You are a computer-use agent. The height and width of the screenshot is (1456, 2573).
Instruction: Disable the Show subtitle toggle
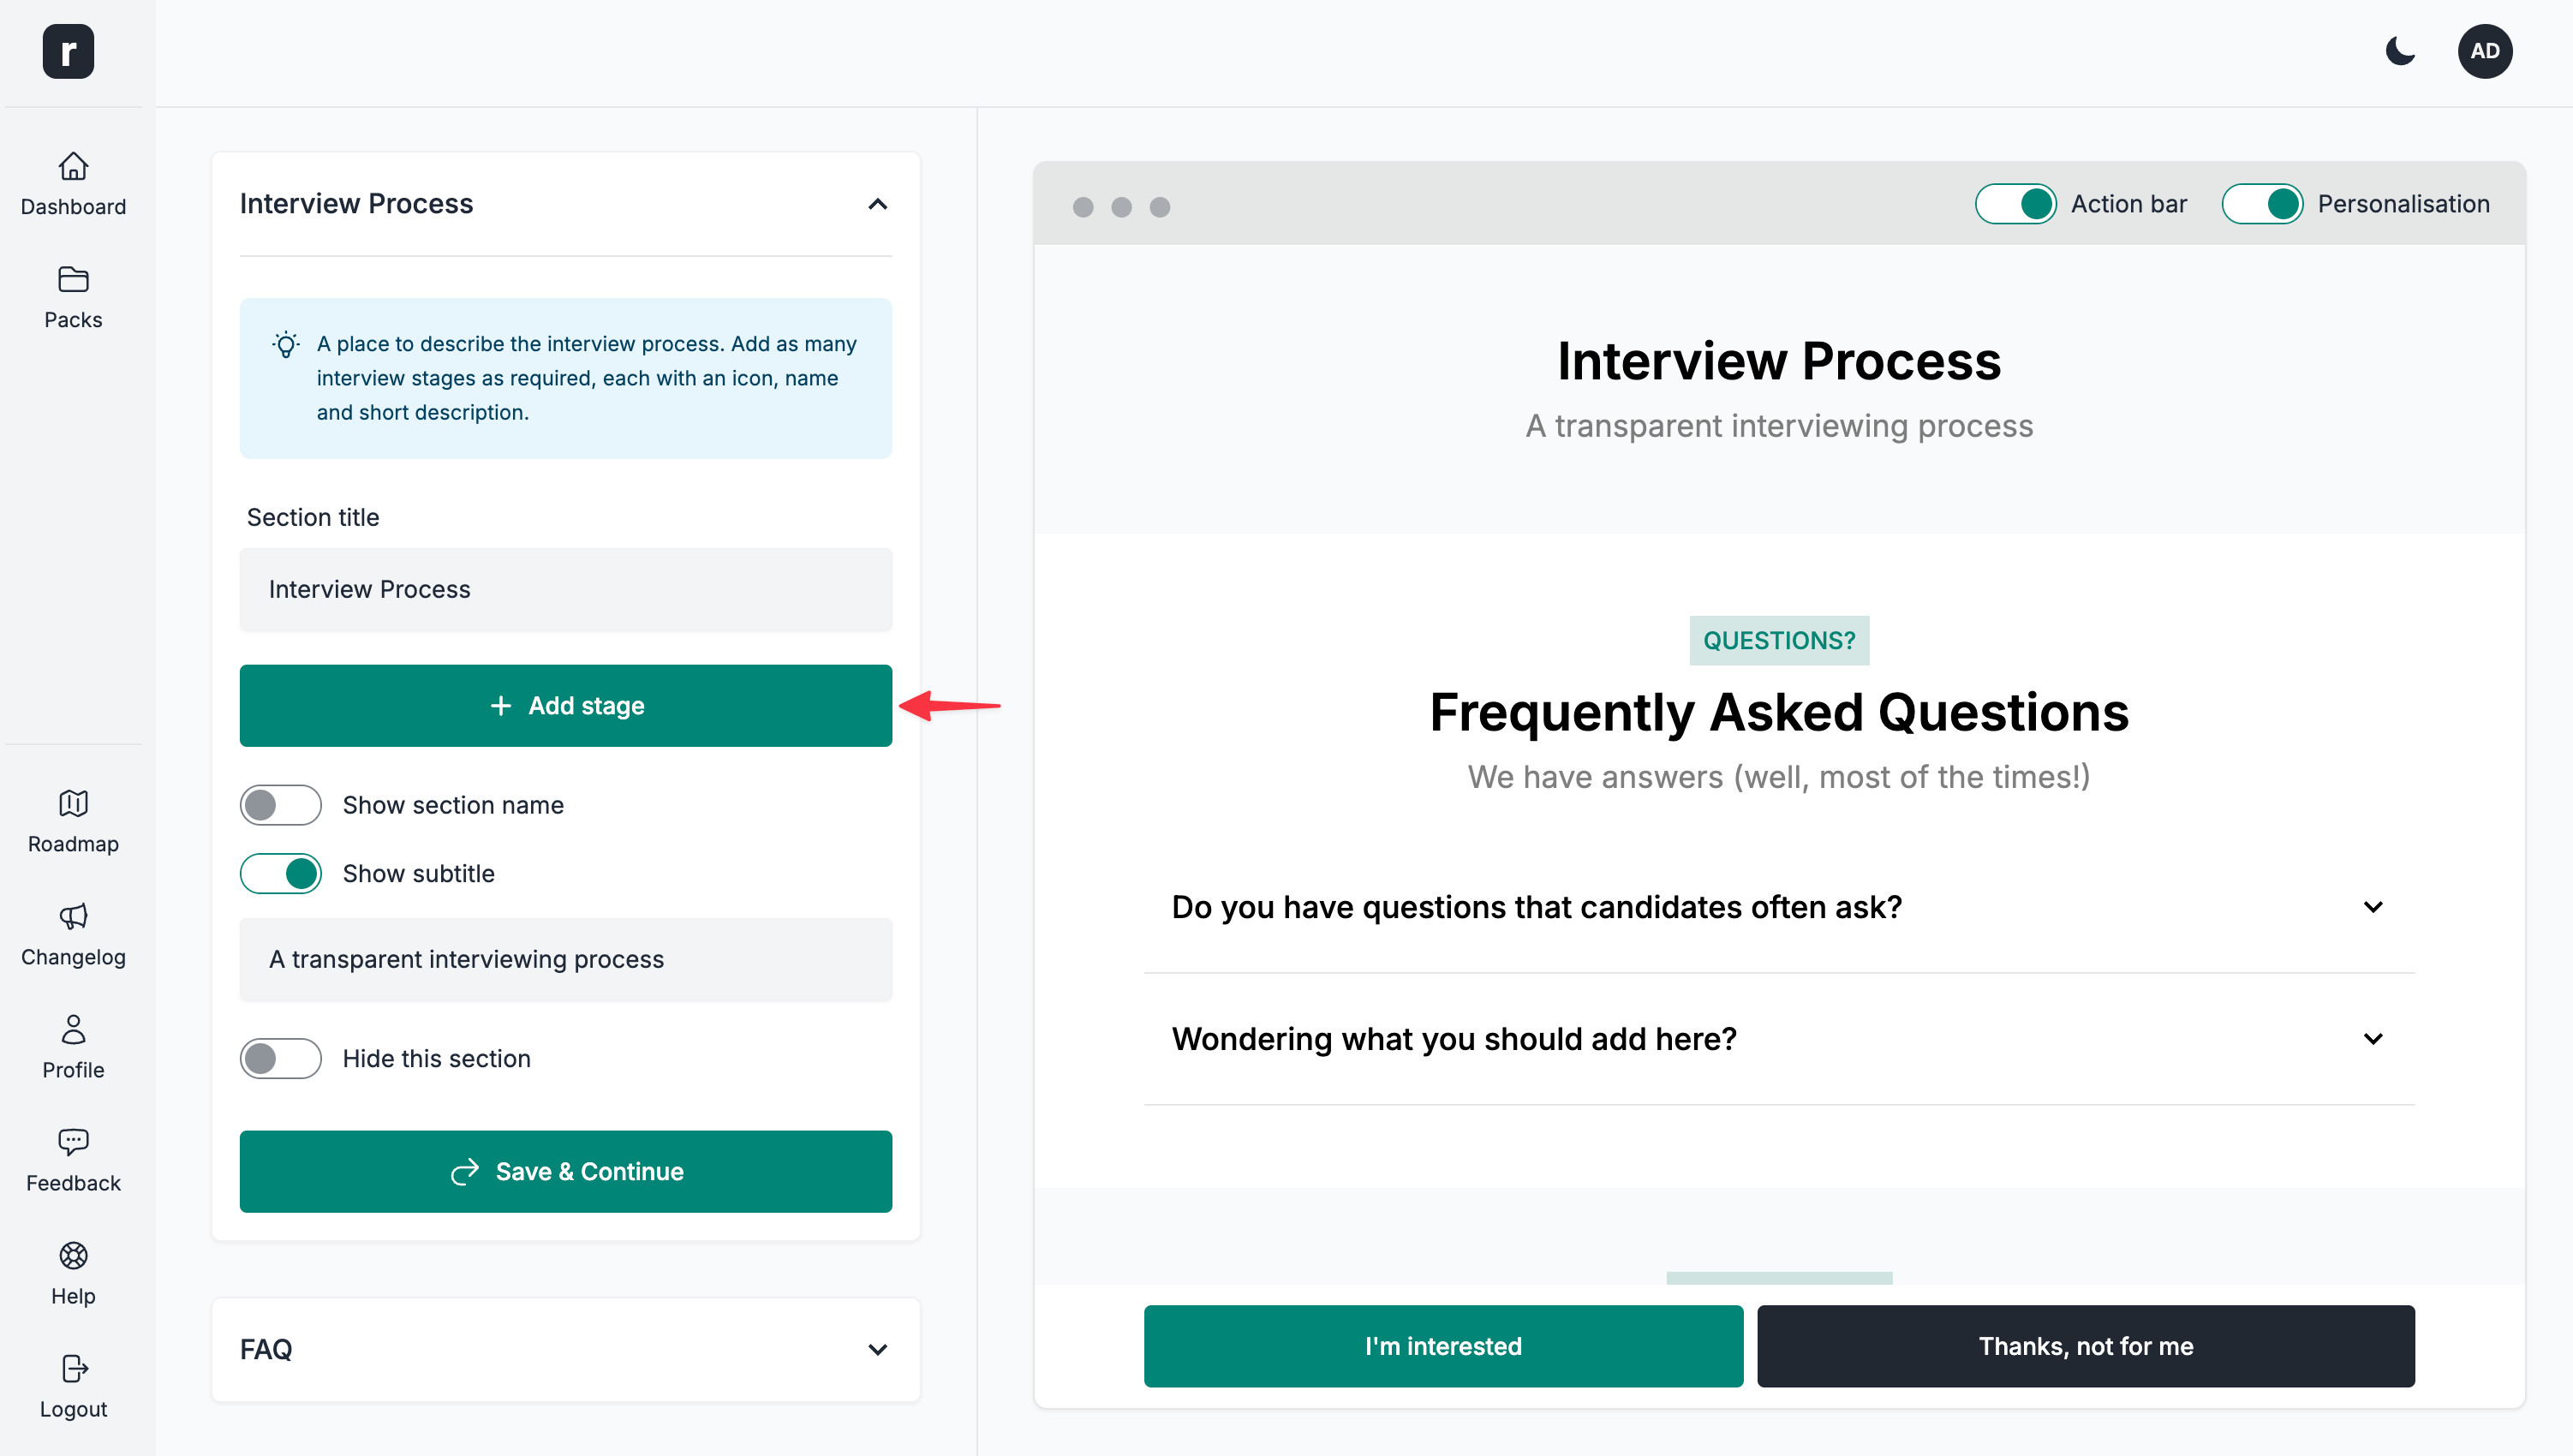coord(281,873)
